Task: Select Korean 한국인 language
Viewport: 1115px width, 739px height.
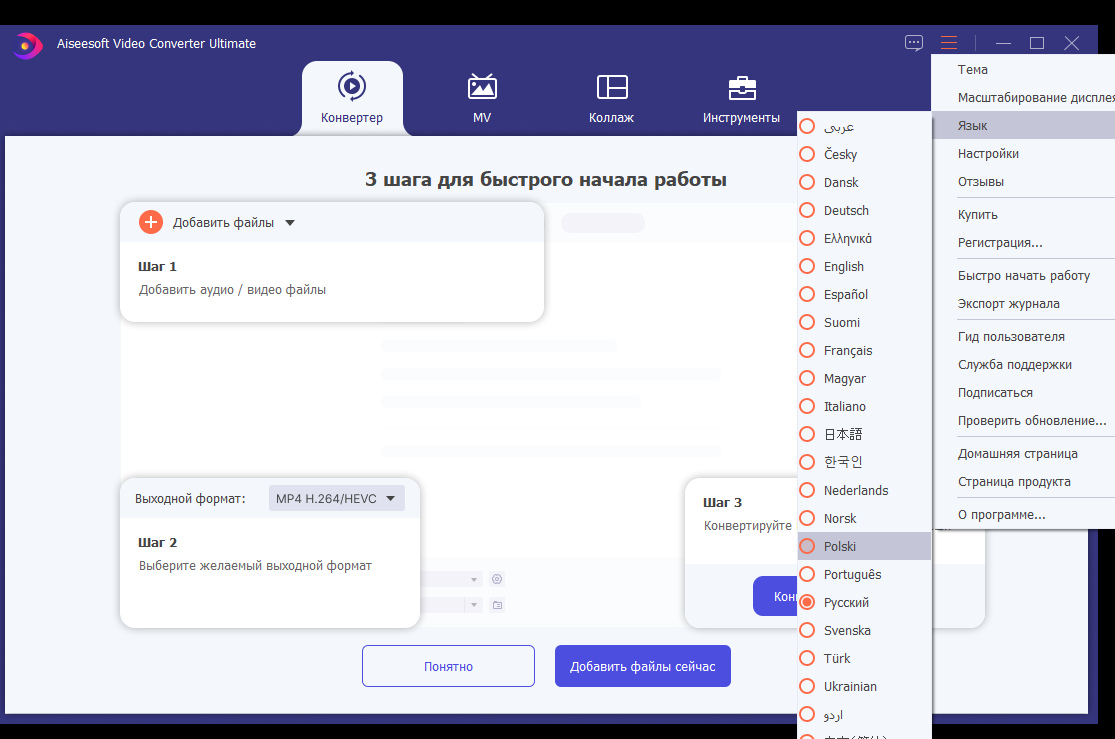Action: coord(864,462)
